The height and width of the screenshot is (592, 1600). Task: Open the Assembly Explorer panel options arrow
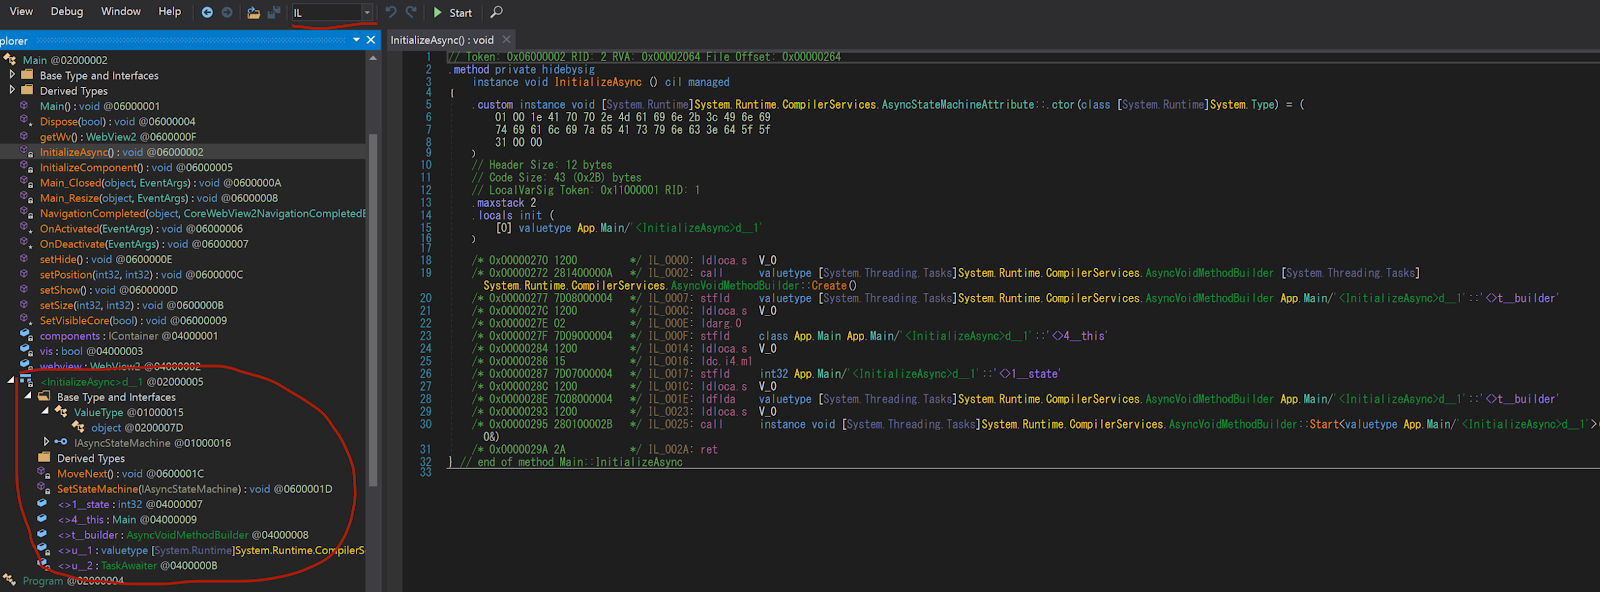tap(356, 40)
